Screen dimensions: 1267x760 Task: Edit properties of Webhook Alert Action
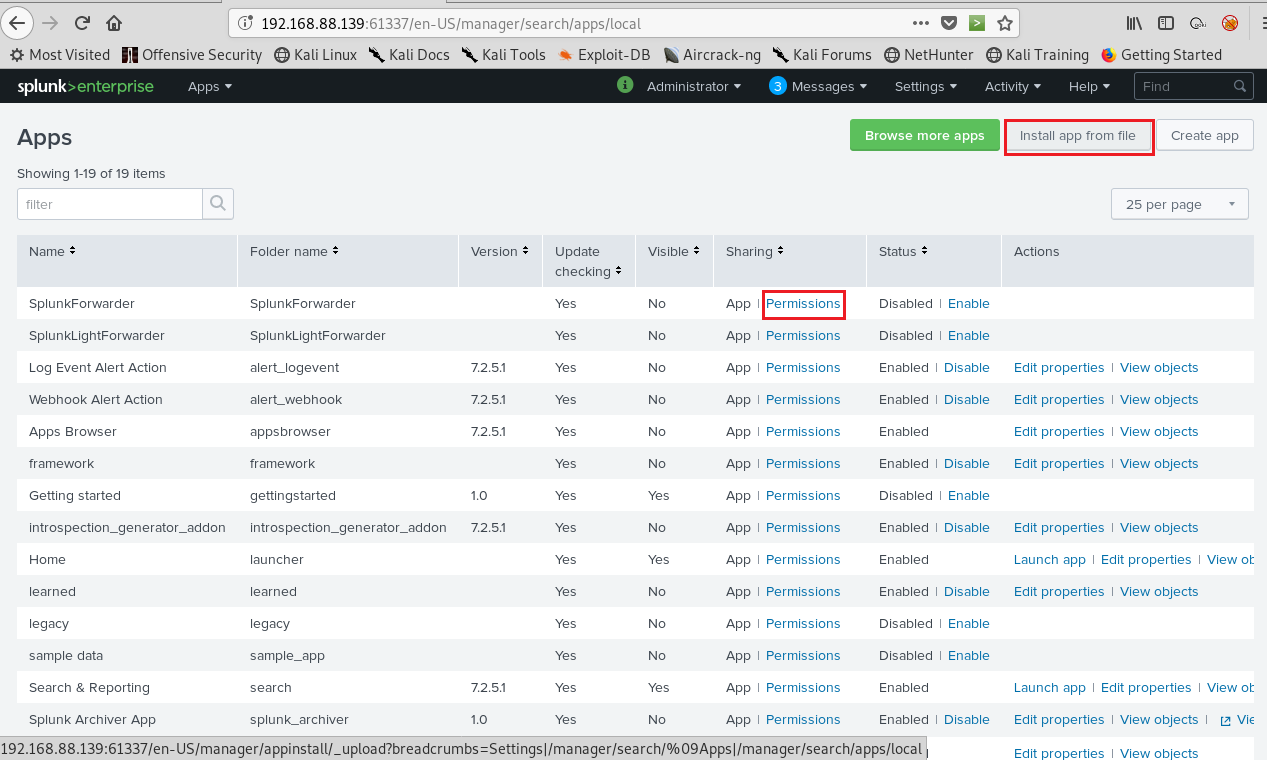(x=1059, y=399)
